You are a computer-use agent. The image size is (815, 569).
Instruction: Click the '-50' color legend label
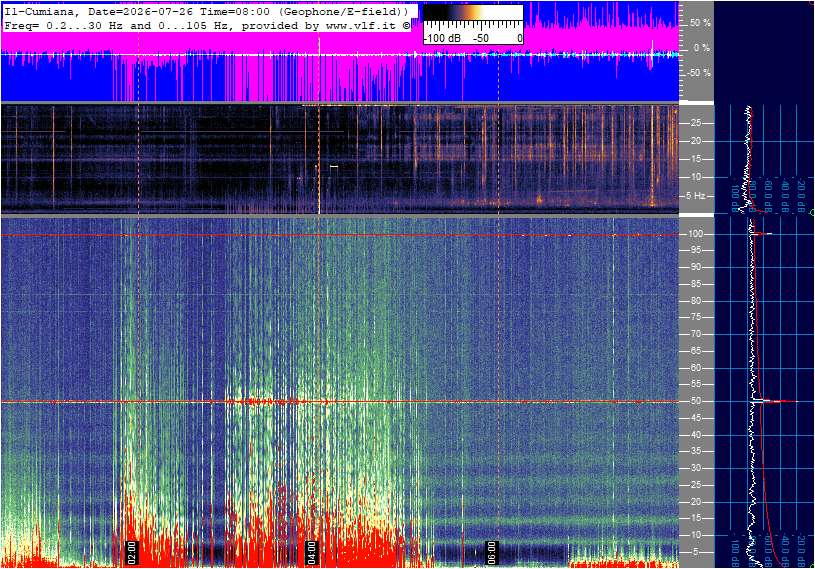[x=481, y=38]
